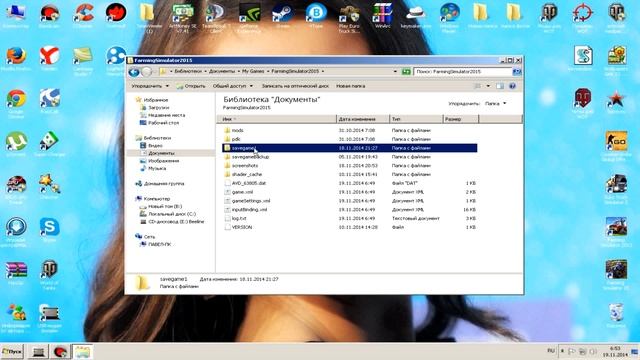The height and width of the screenshot is (360, 640).
Task: Expand the view options dropdown arrow
Action: click(x=488, y=86)
